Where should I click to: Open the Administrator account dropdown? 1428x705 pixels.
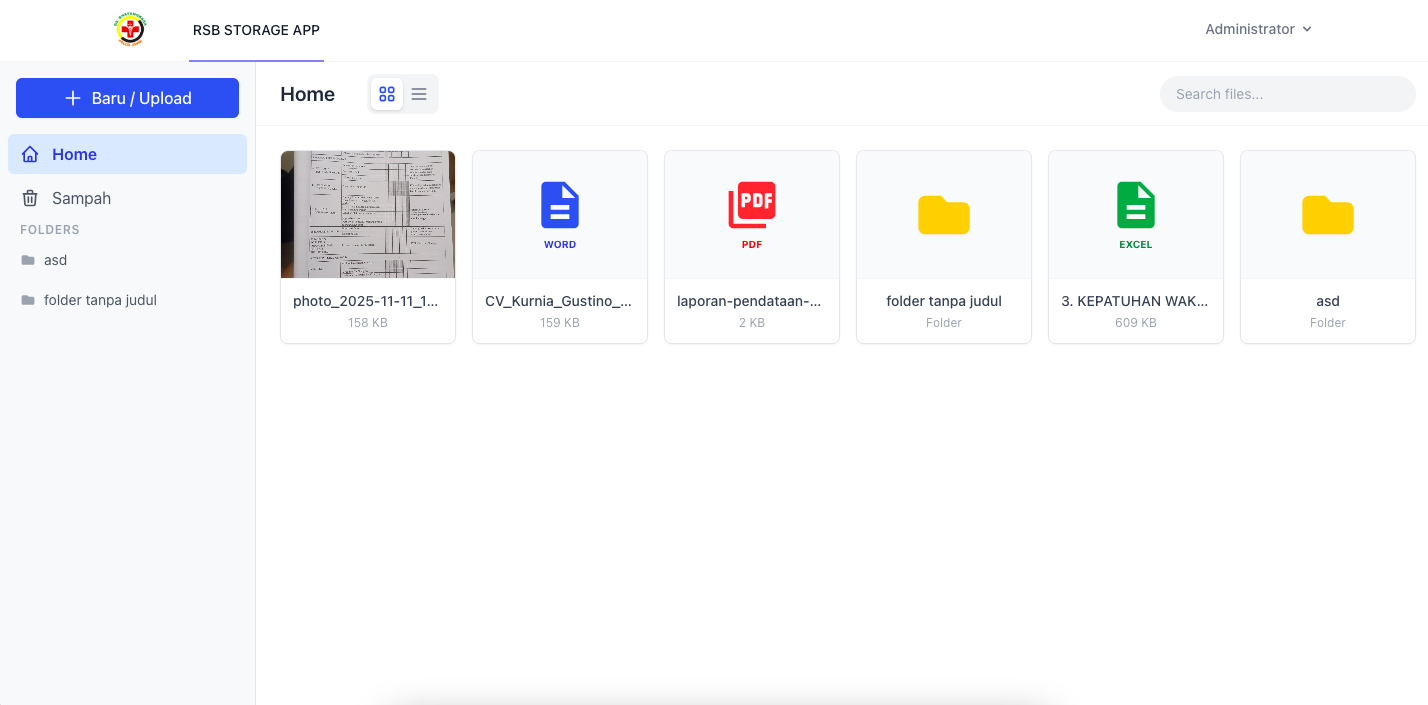pos(1257,29)
